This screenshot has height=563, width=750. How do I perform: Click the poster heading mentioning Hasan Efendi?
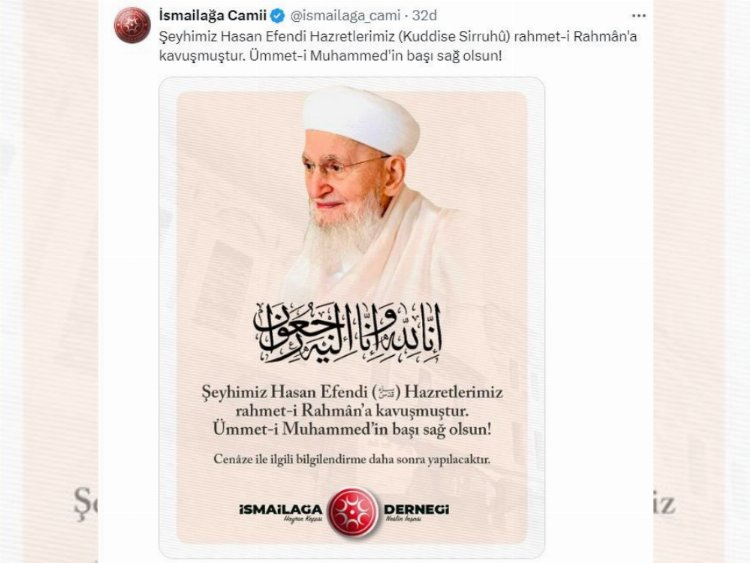click(352, 392)
